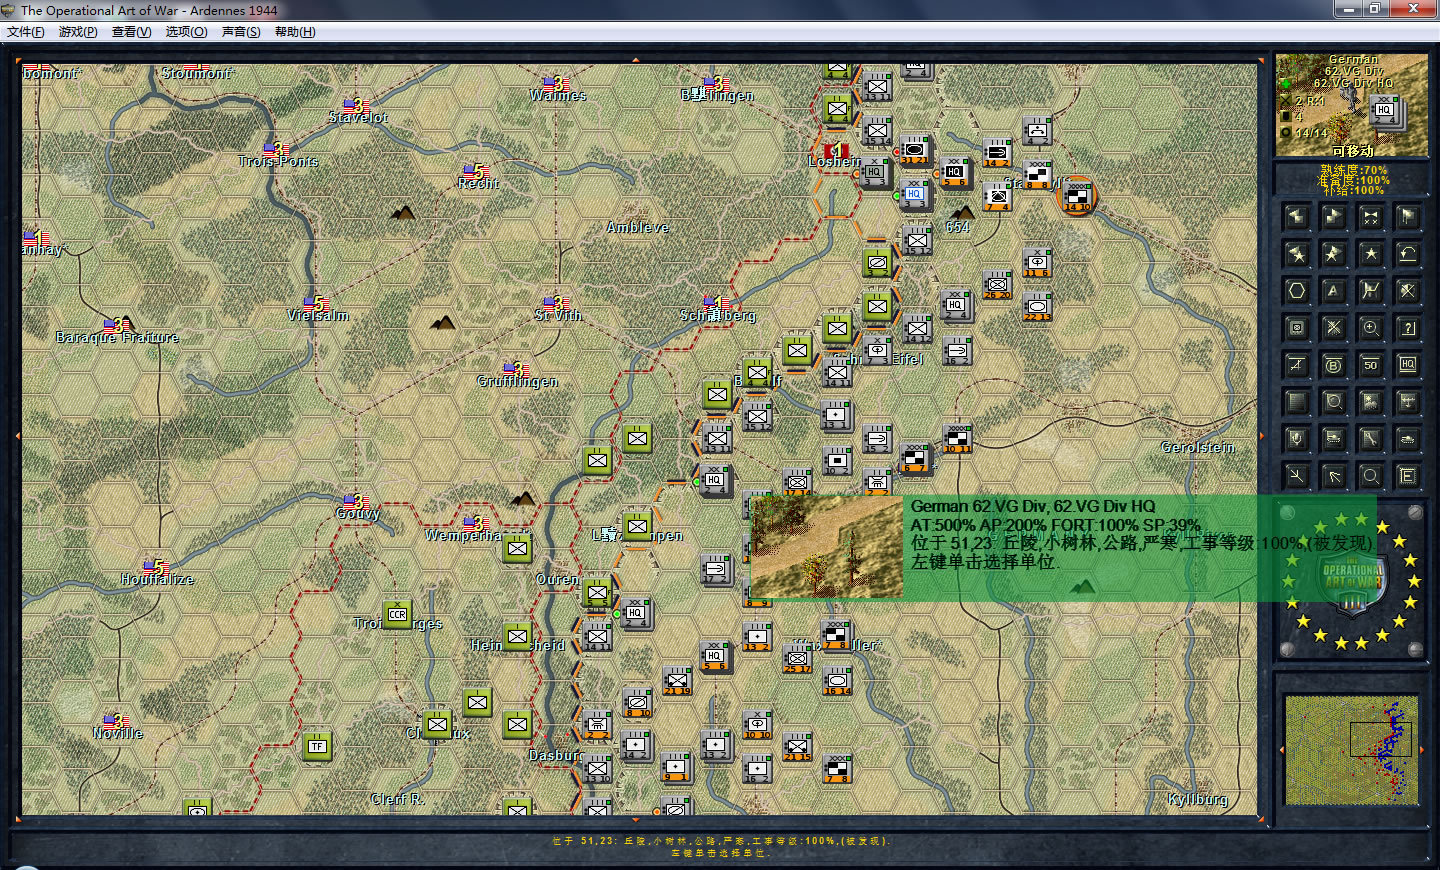Open the 选项(O) menu
Viewport: 1440px width, 870px height.
pyautogui.click(x=187, y=32)
